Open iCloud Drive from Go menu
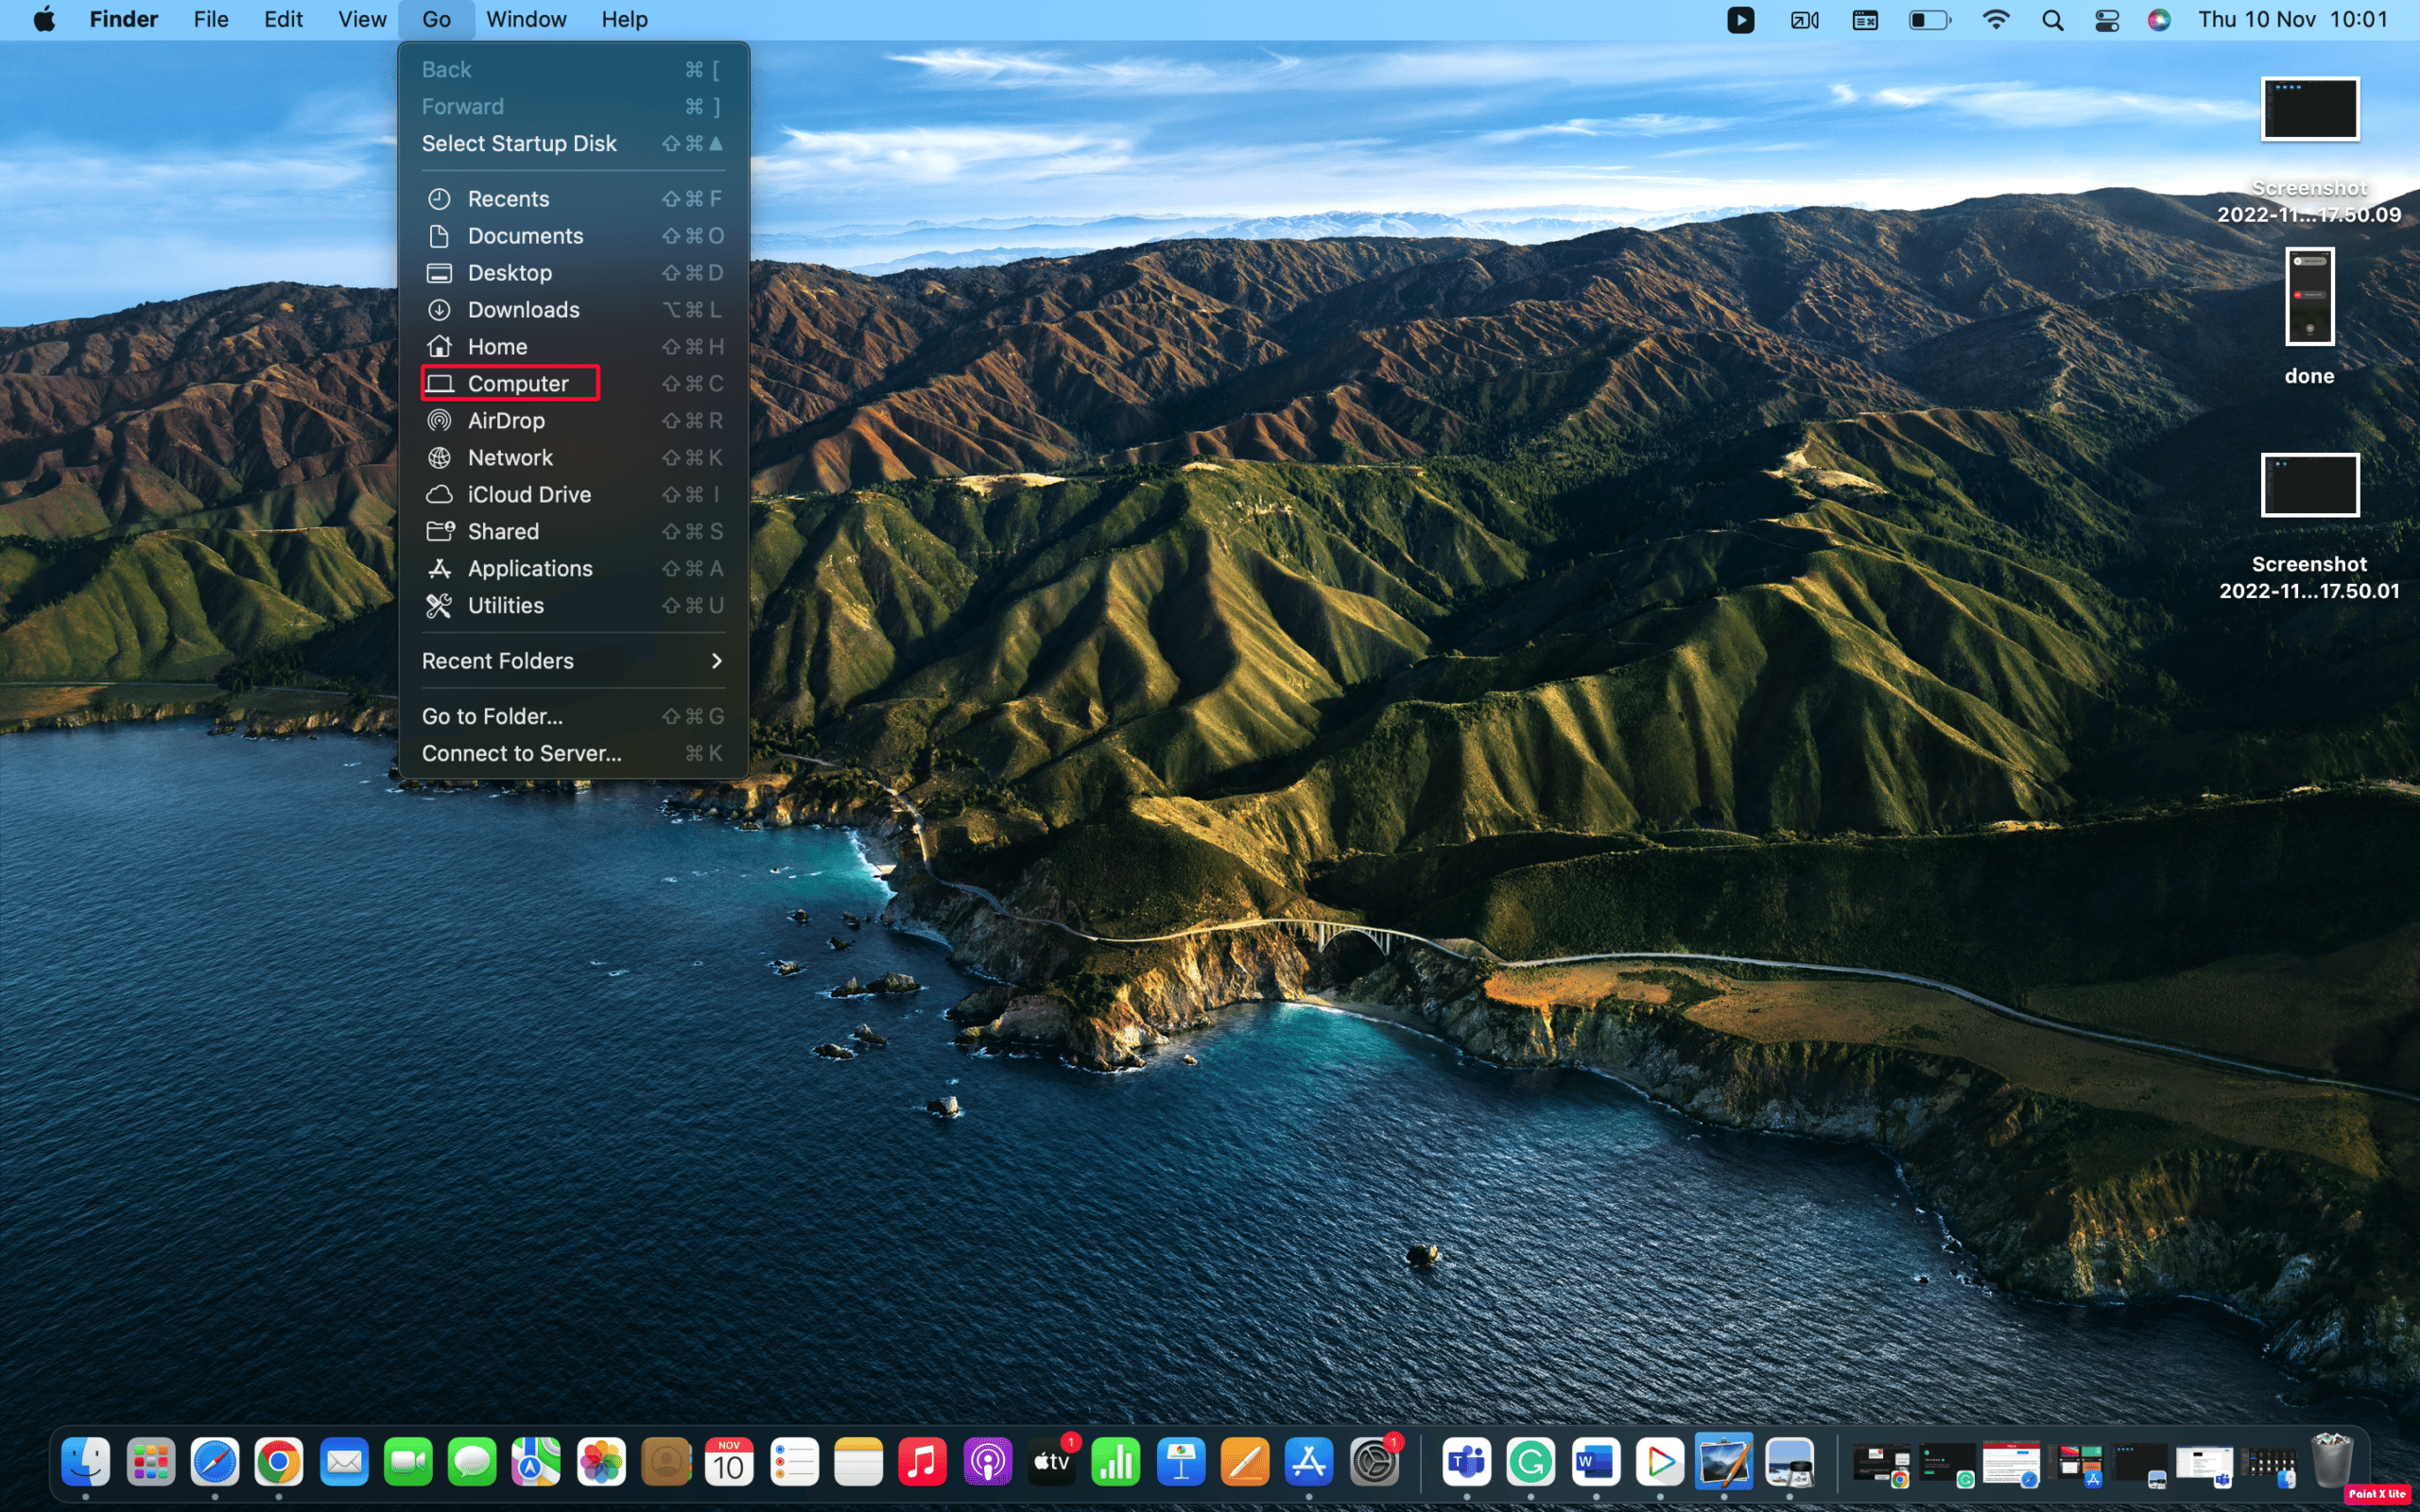Viewport: 2420px width, 1512px height. point(529,493)
